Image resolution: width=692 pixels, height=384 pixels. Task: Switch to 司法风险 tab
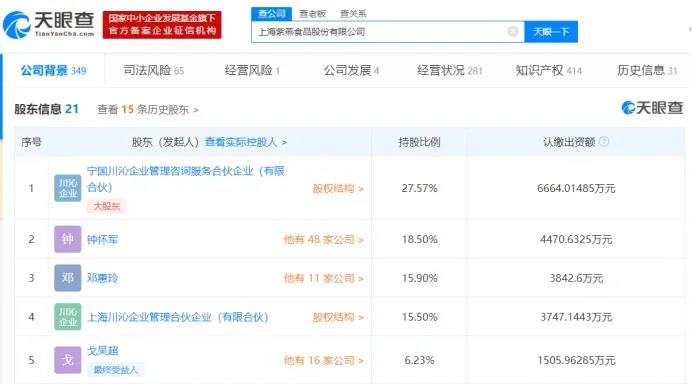point(154,70)
